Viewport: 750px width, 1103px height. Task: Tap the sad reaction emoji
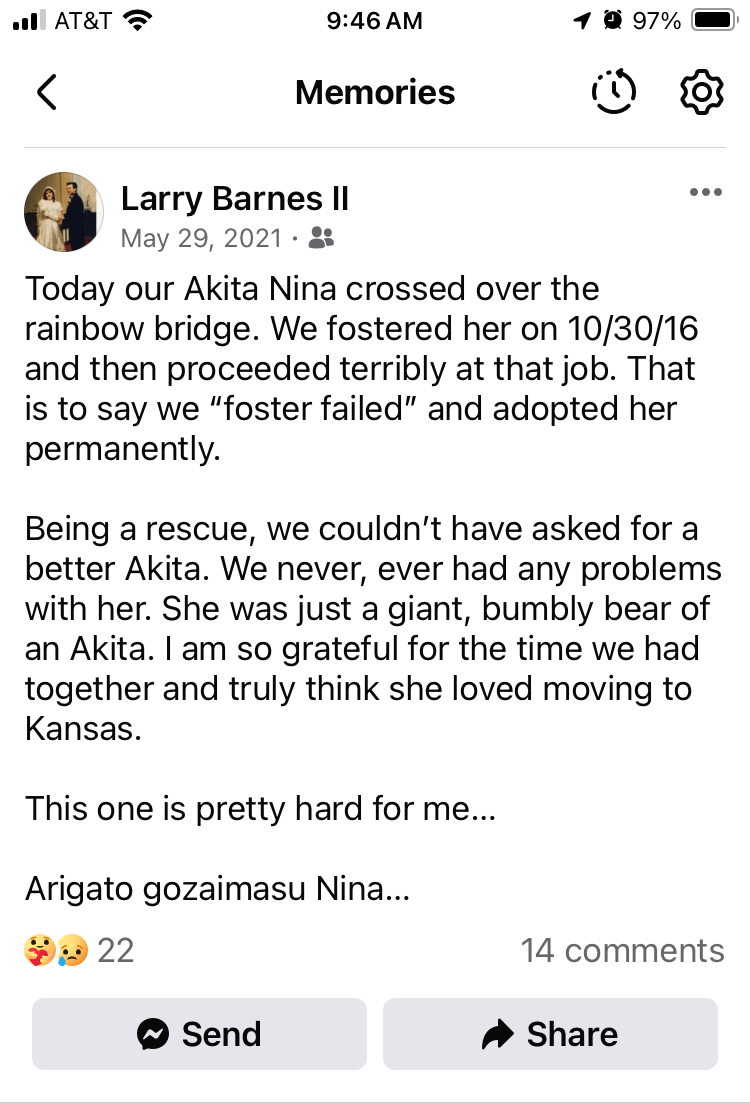71,950
